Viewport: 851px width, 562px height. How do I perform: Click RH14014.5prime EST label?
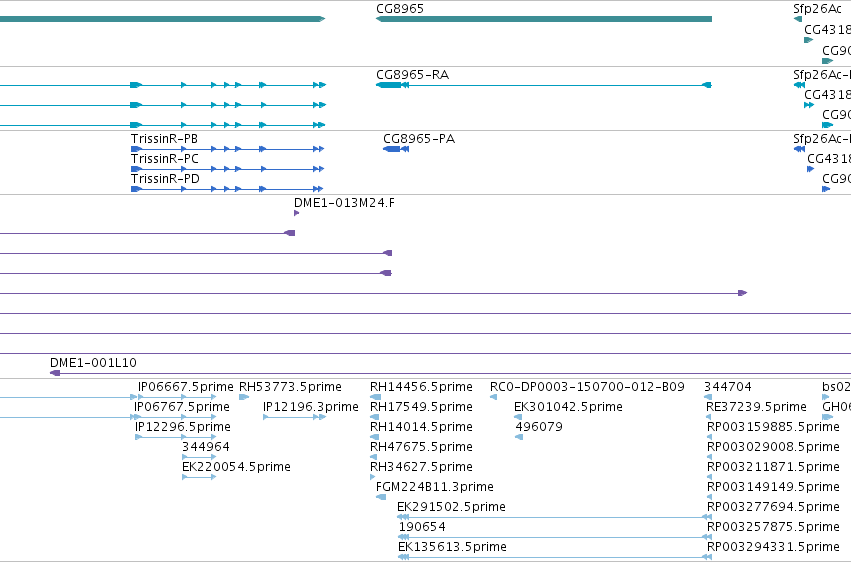tap(421, 427)
